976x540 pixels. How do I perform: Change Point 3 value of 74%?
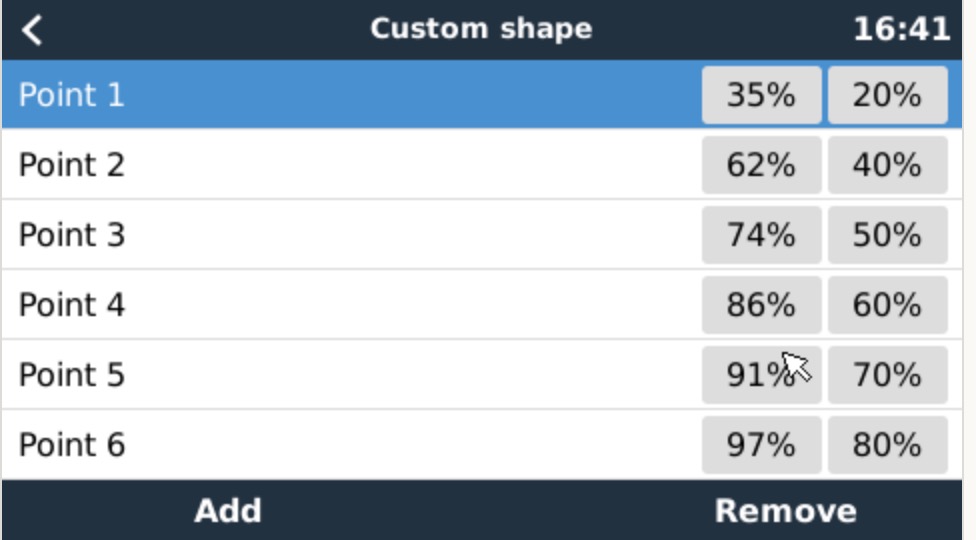point(761,235)
